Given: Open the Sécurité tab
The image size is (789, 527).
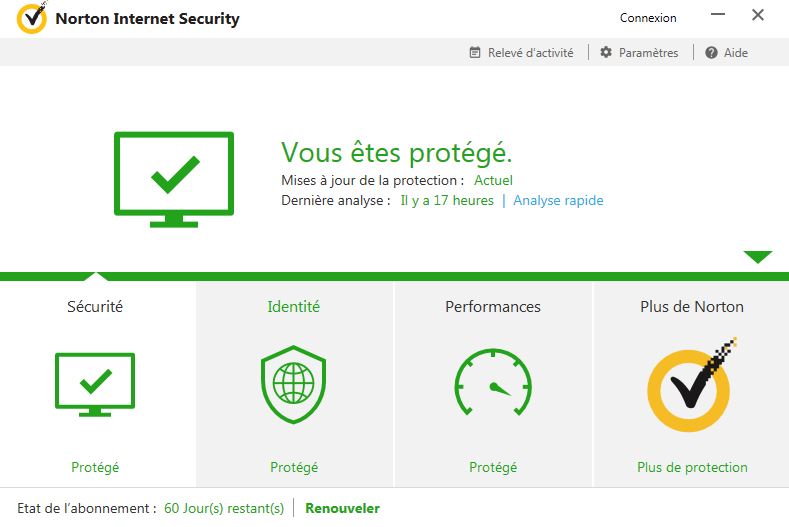Looking at the screenshot, I should pyautogui.click(x=95, y=307).
